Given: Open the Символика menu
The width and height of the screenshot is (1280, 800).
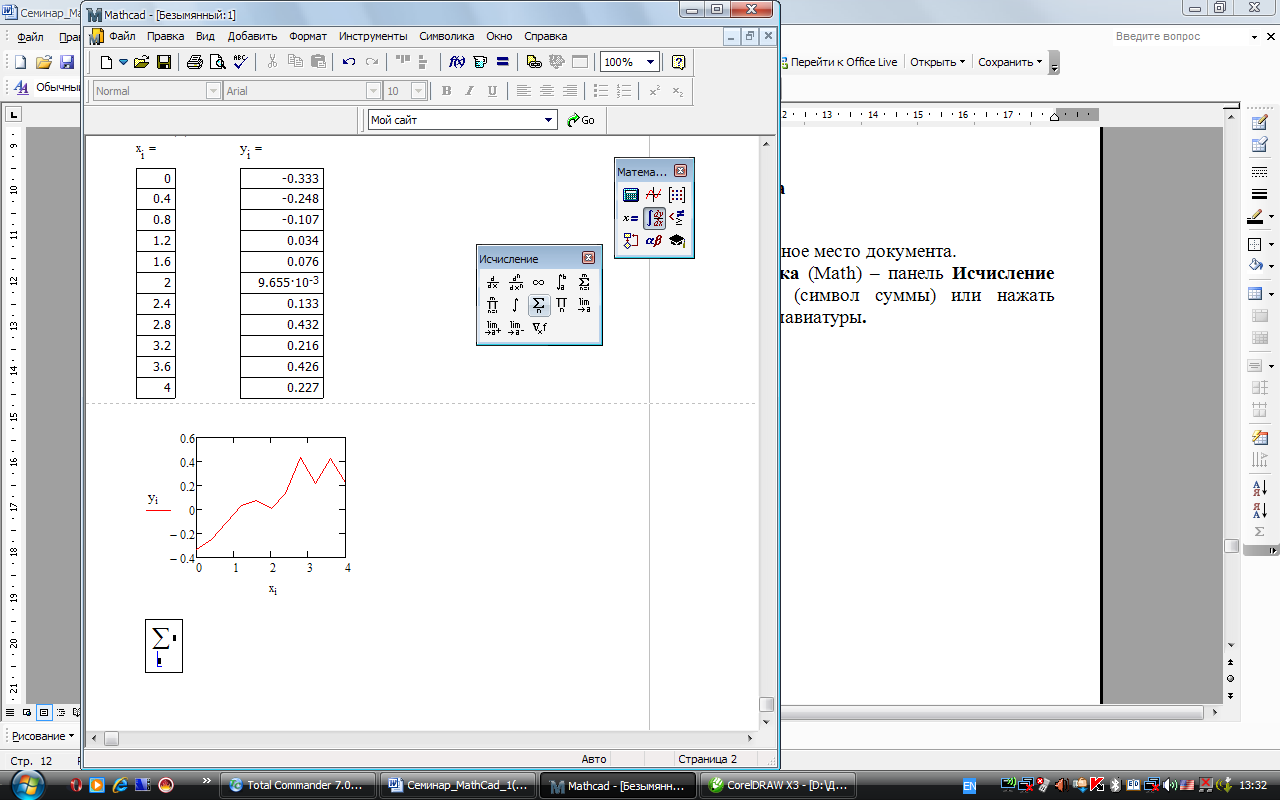Looking at the screenshot, I should (x=447, y=36).
